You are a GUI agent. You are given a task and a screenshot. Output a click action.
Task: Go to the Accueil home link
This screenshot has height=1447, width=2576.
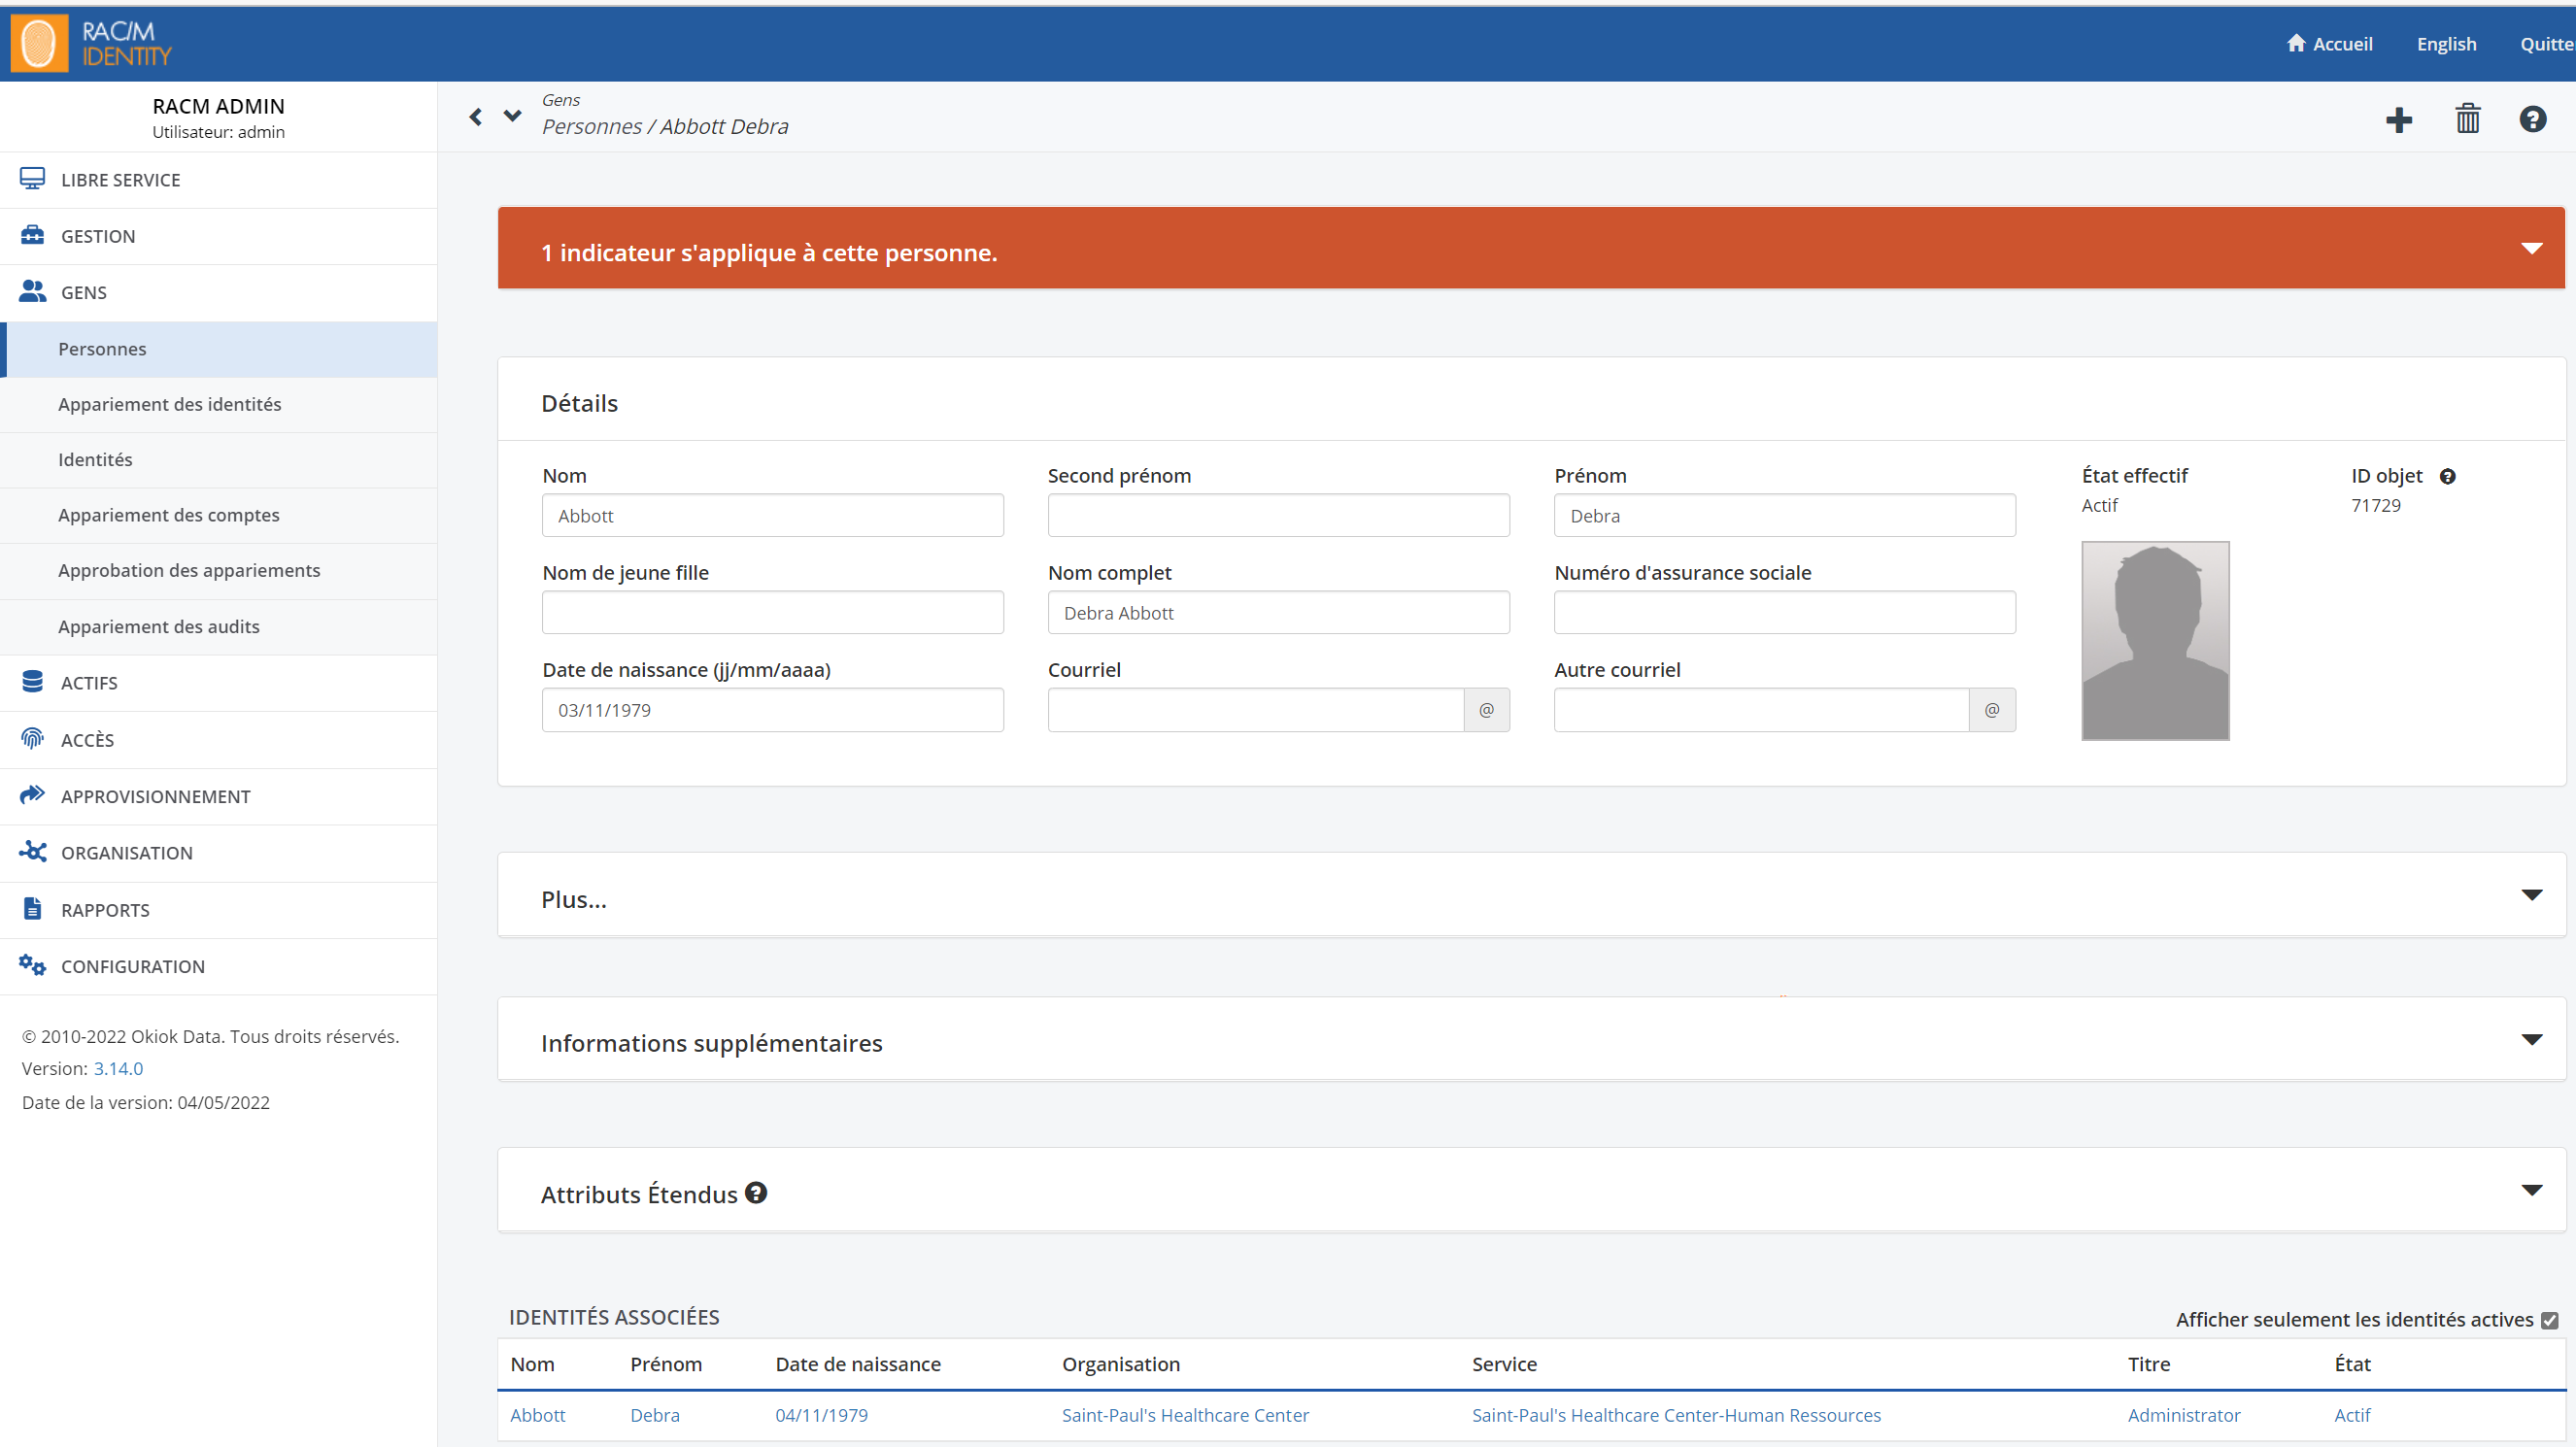2329,44
